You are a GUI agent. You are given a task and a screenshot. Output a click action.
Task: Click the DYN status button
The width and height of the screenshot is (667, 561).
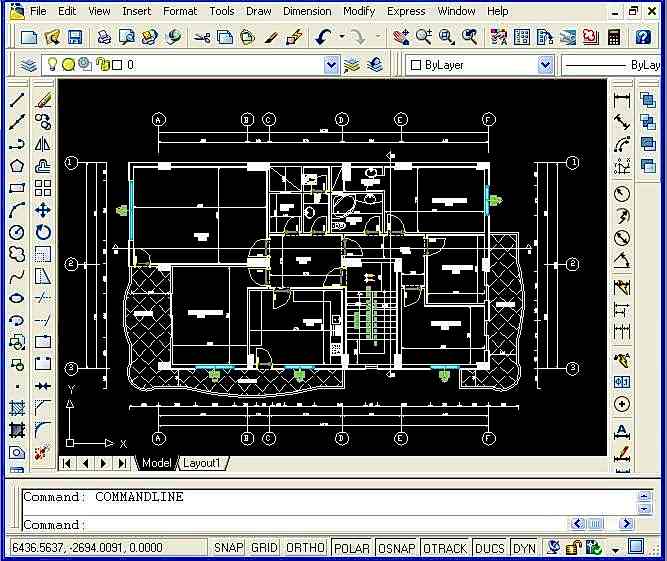click(x=524, y=548)
